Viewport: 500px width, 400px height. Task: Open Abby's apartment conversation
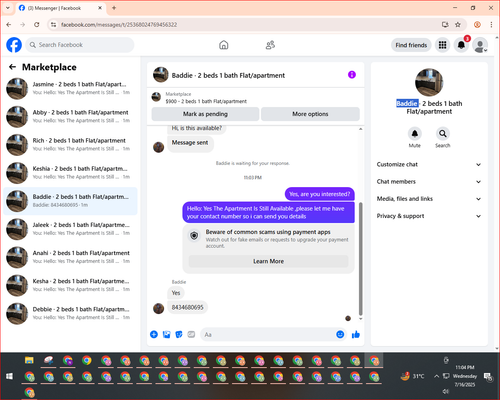(70, 116)
